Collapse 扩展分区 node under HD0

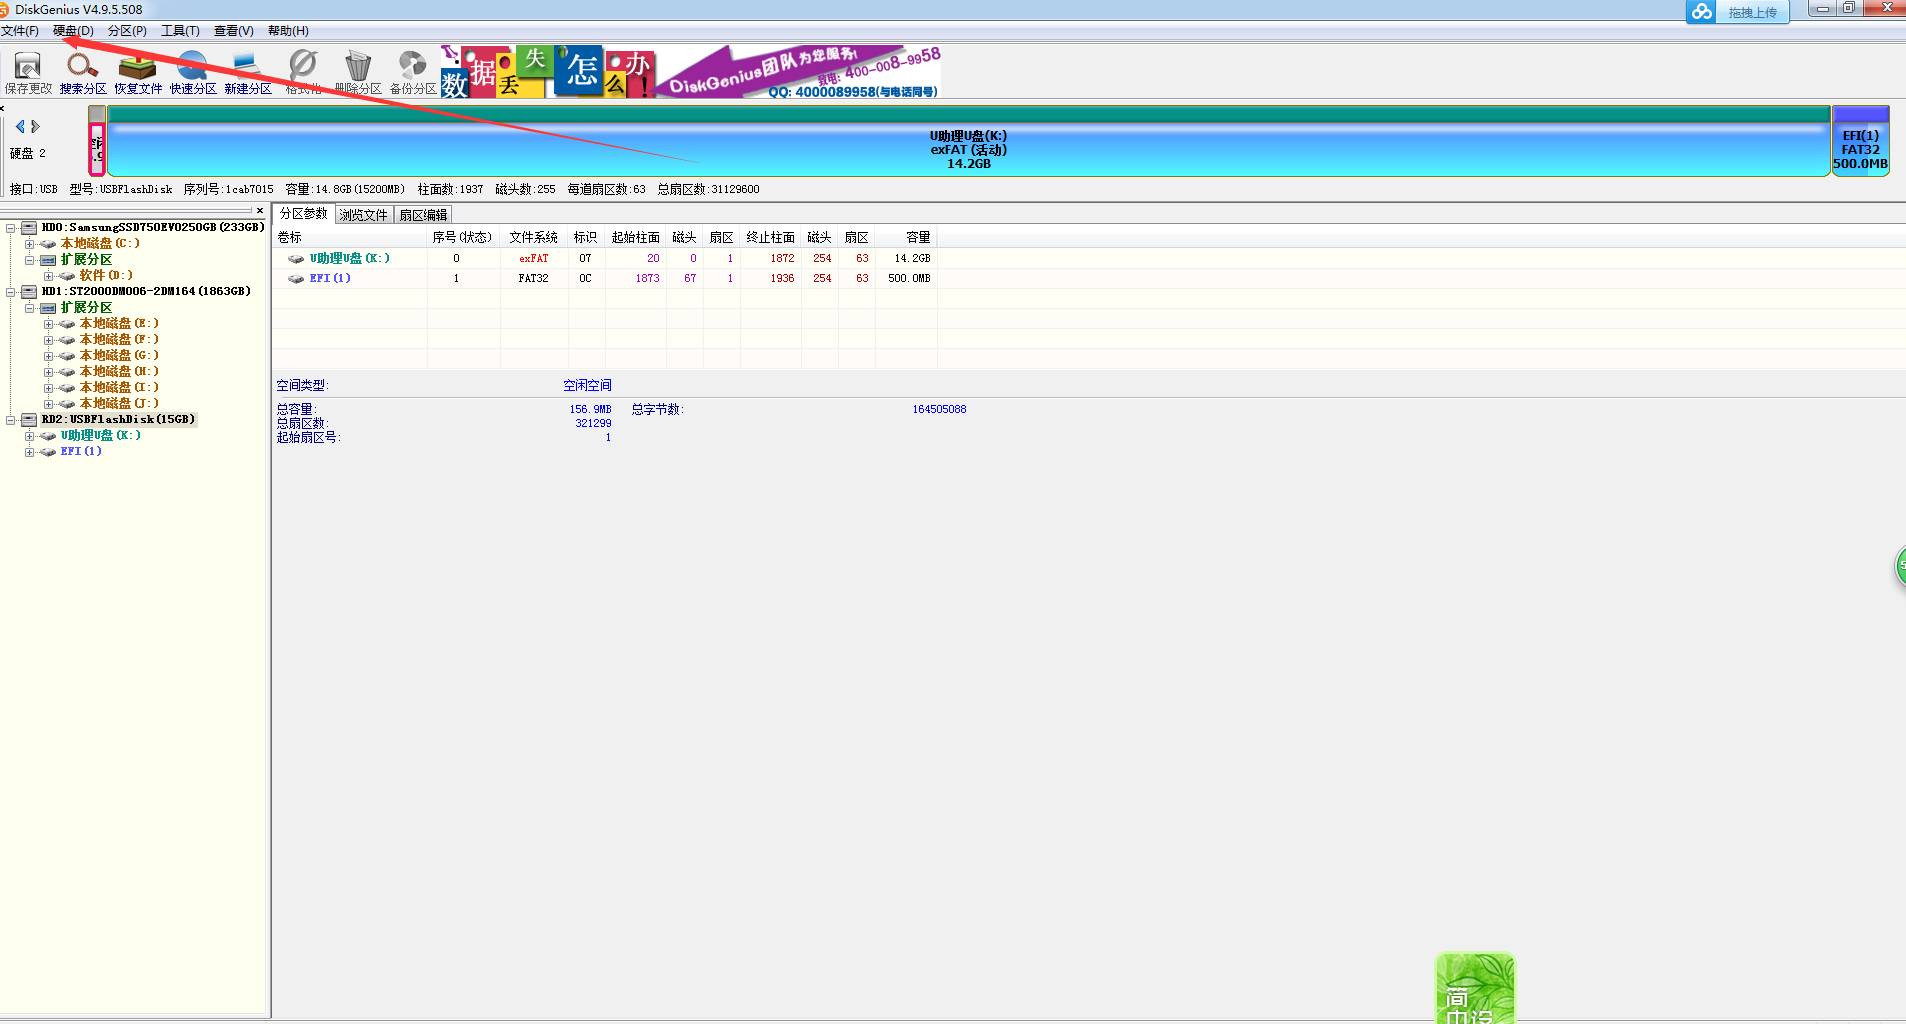[x=30, y=259]
